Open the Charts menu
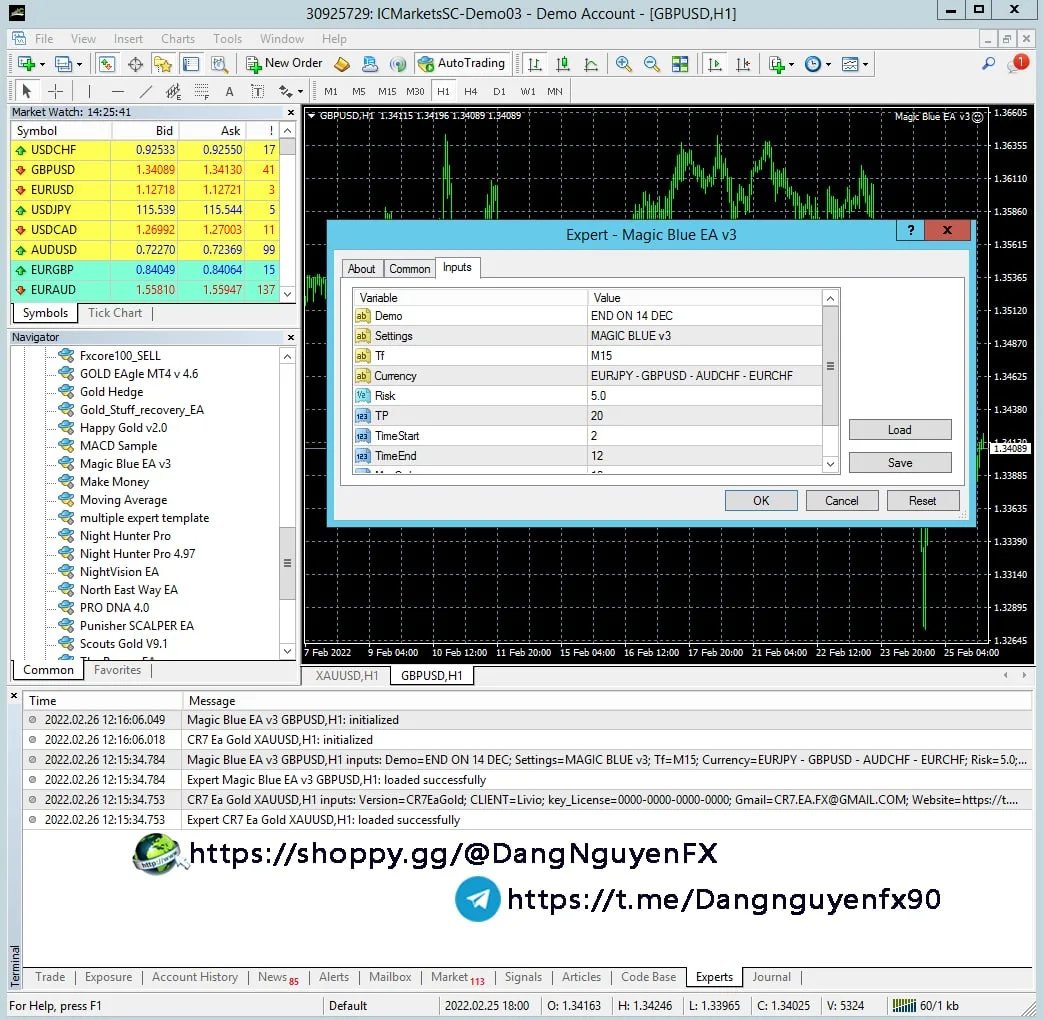The width and height of the screenshot is (1043, 1019). click(178, 39)
